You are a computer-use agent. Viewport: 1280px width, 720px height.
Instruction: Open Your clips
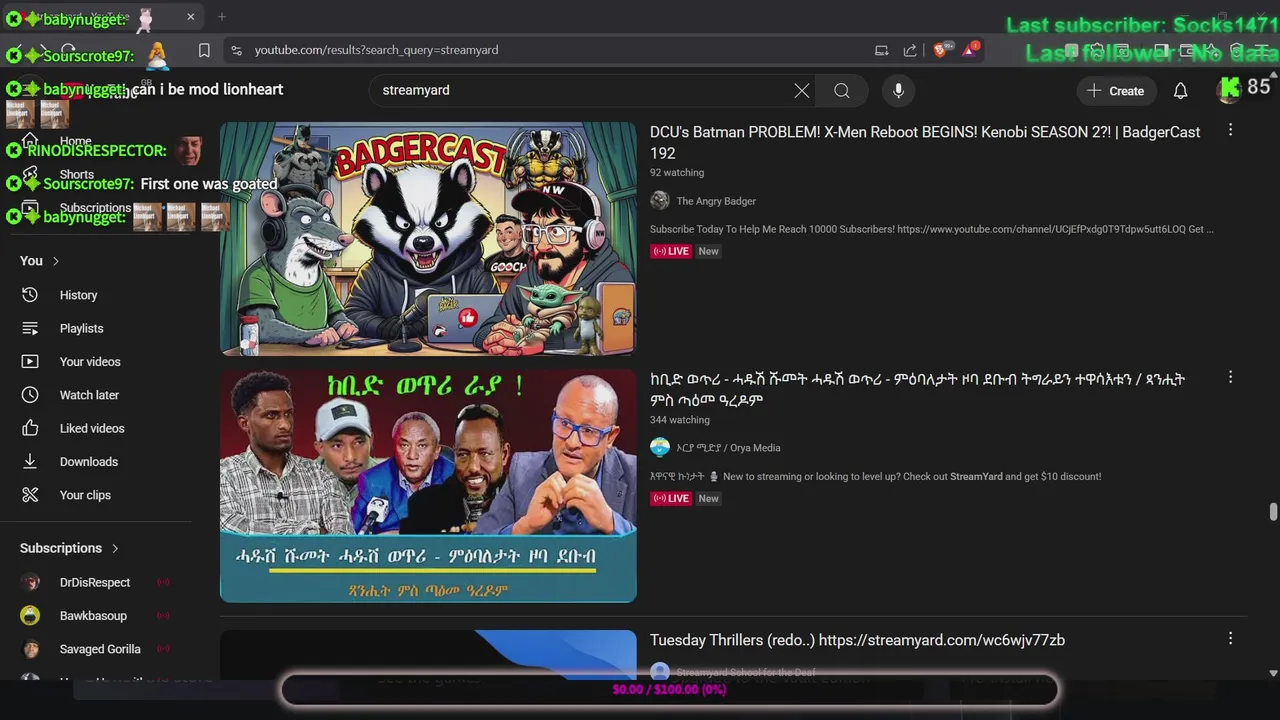point(85,495)
